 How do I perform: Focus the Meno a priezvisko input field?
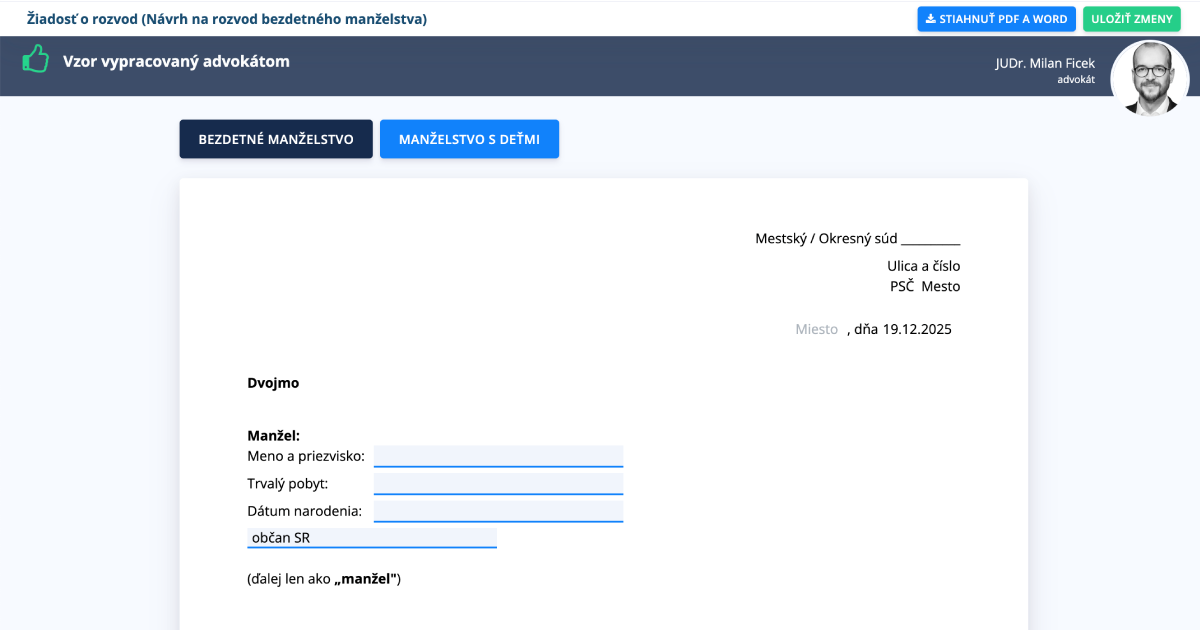pyautogui.click(x=498, y=456)
